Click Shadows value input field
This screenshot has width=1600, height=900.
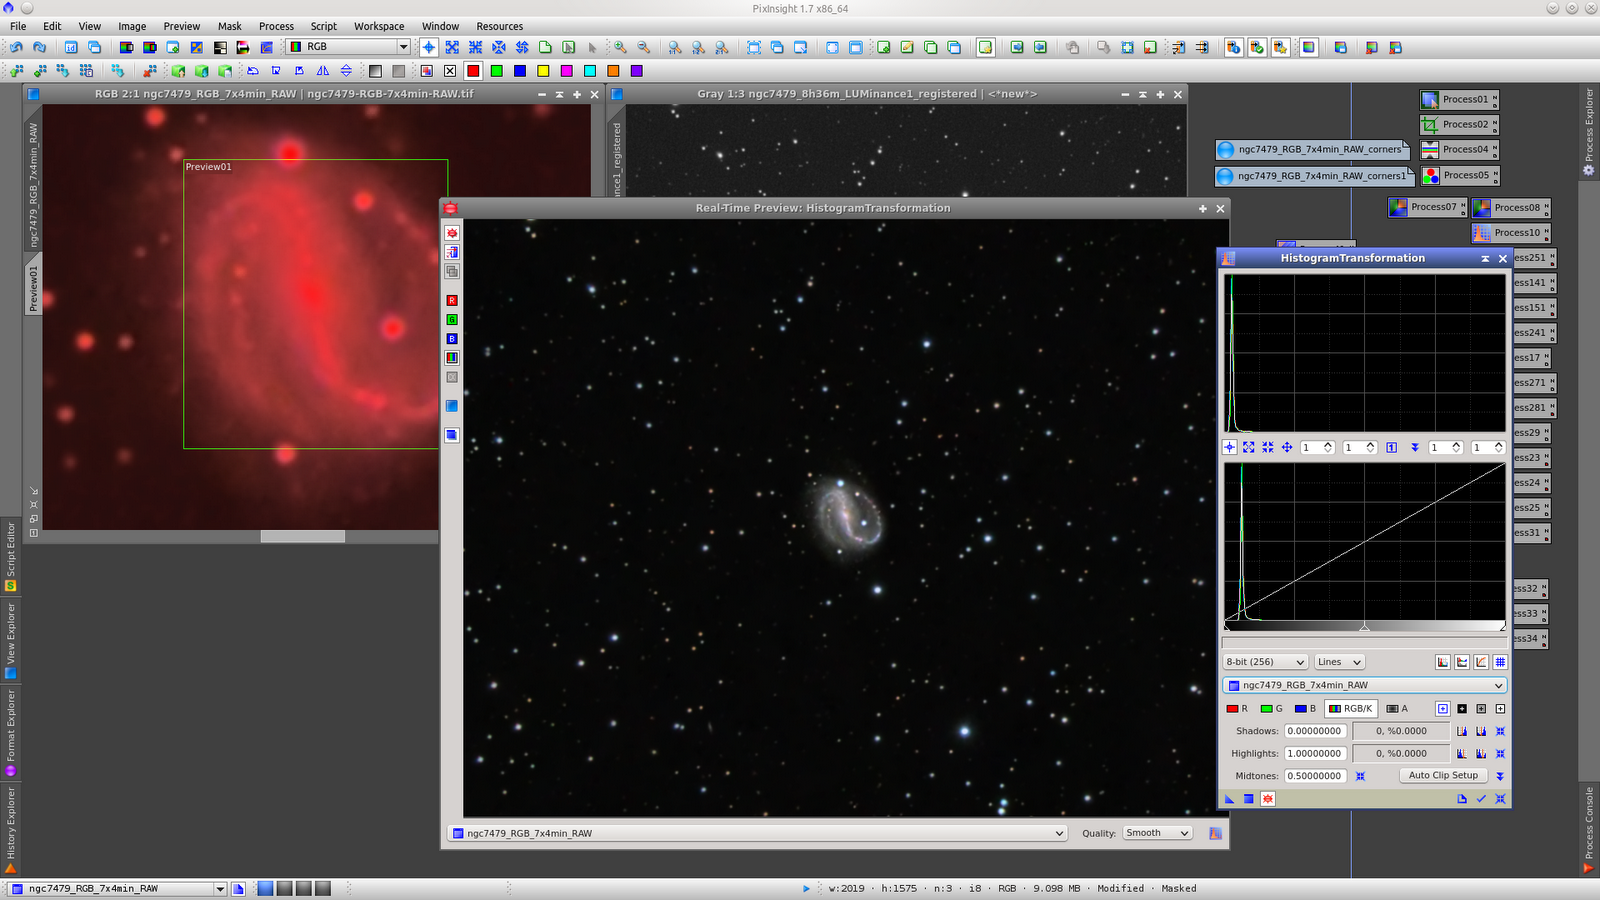1315,731
